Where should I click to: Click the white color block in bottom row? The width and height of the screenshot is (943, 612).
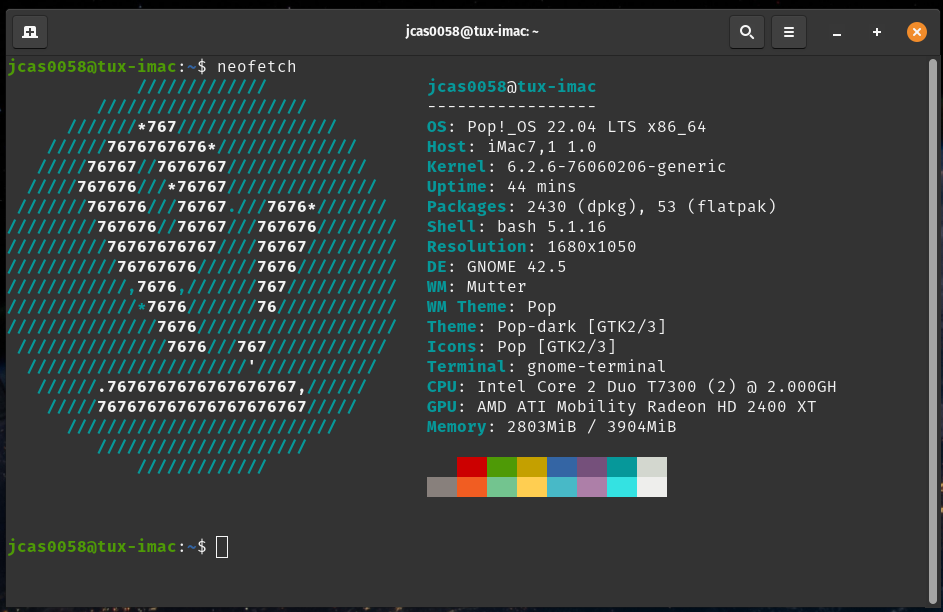pyautogui.click(x=652, y=487)
